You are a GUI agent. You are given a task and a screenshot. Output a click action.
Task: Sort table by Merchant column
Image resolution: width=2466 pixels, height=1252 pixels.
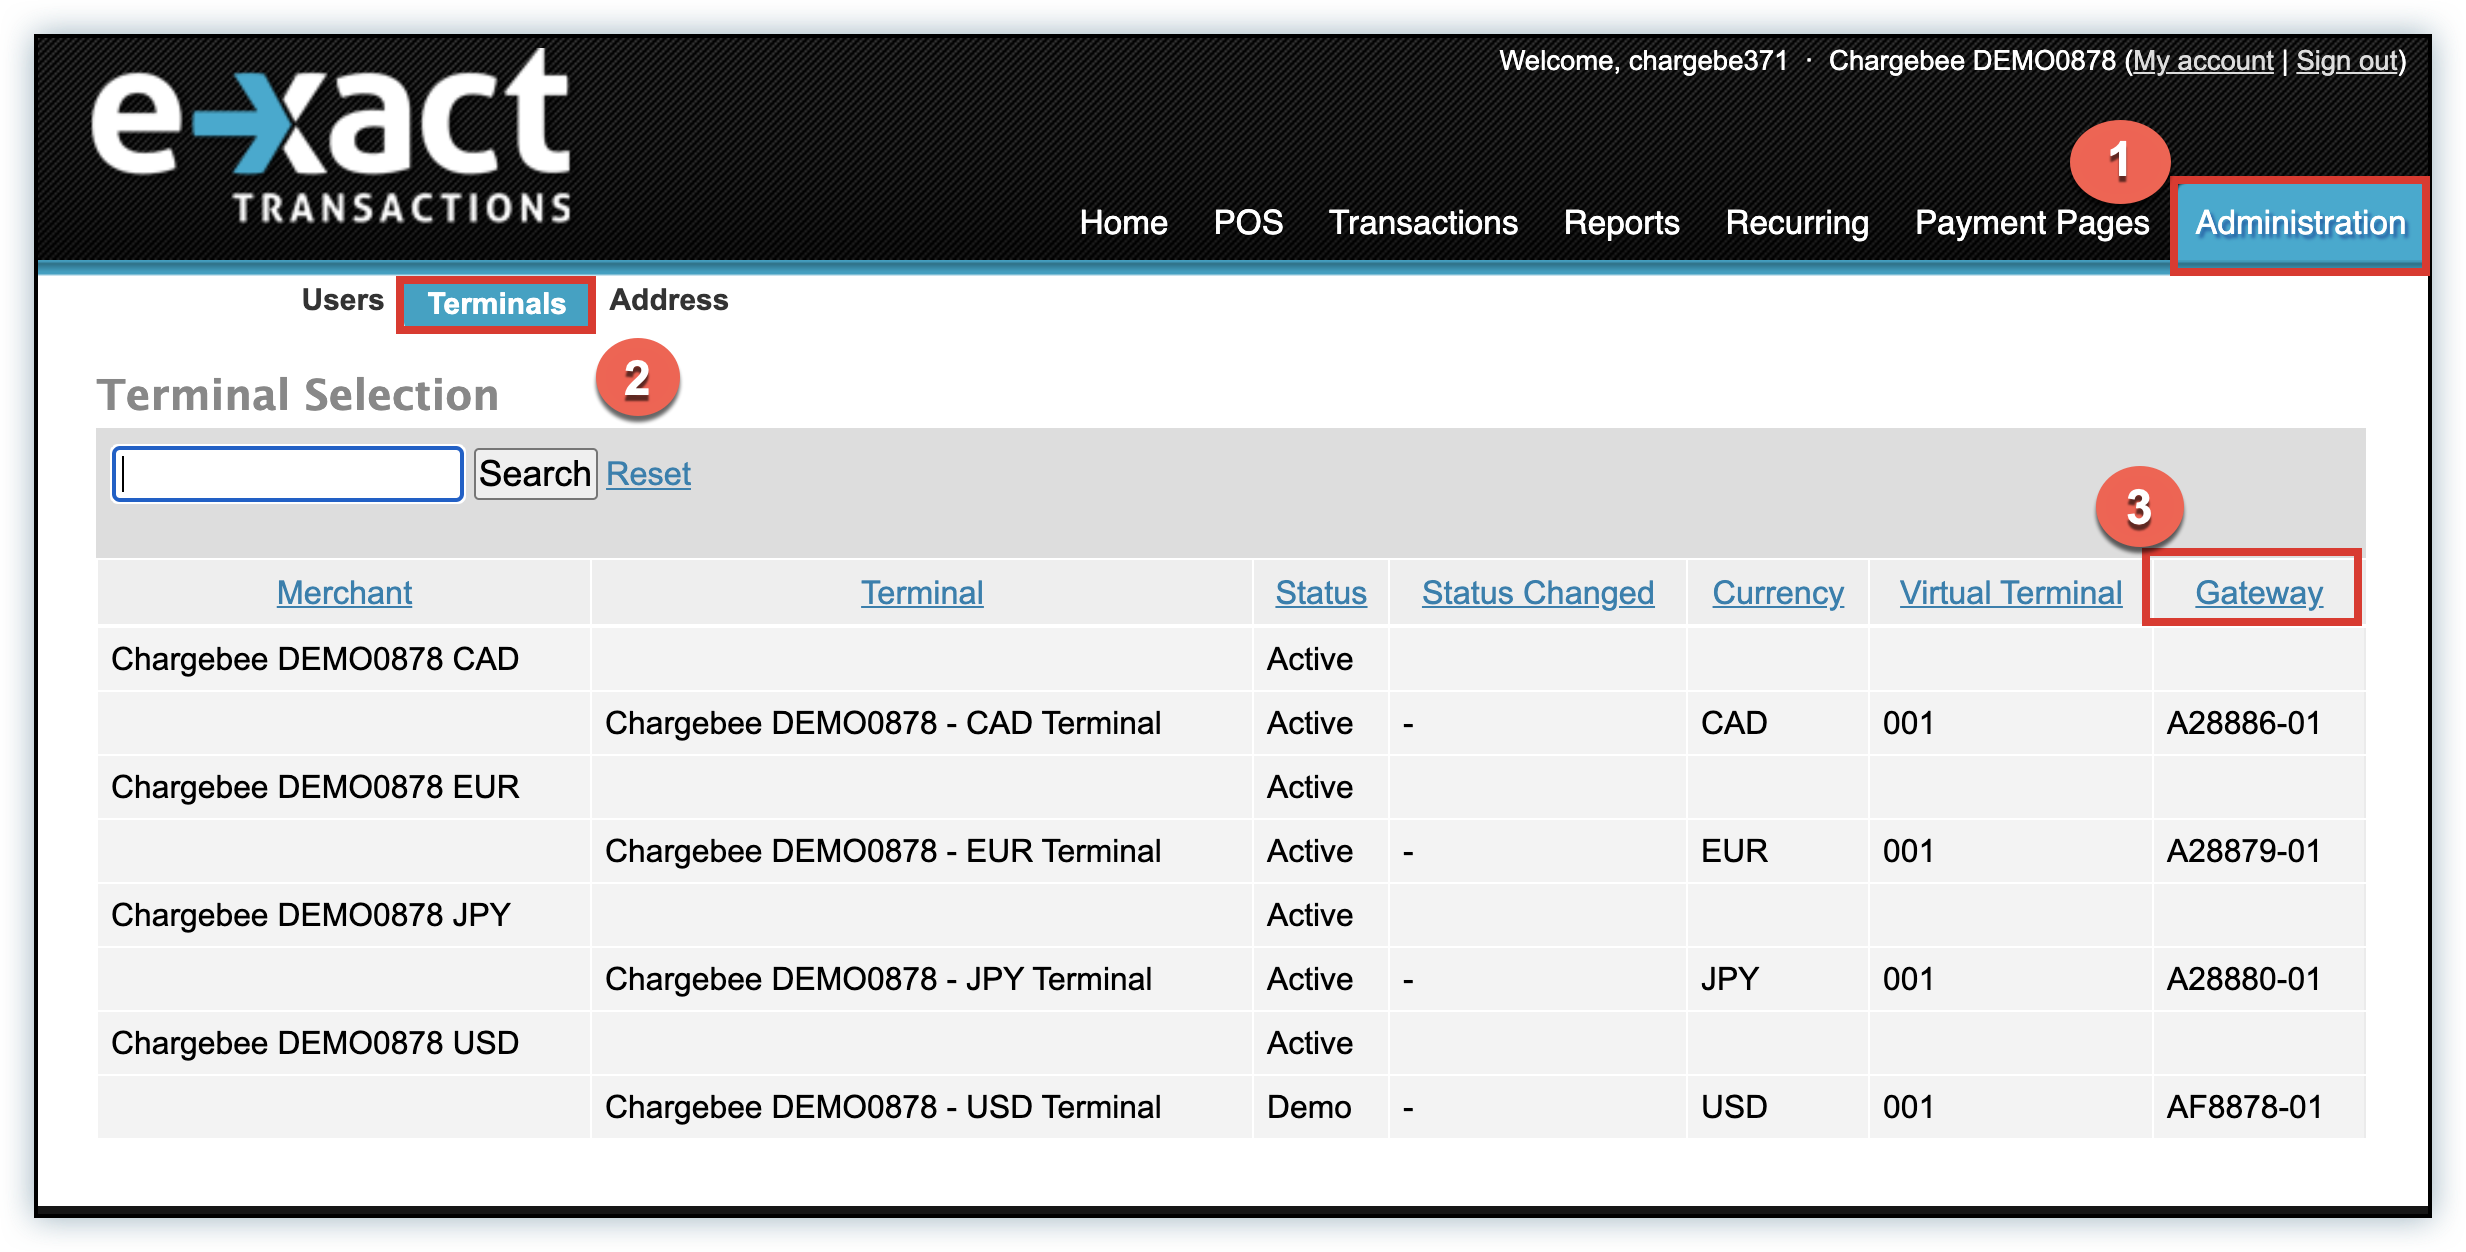tap(344, 593)
